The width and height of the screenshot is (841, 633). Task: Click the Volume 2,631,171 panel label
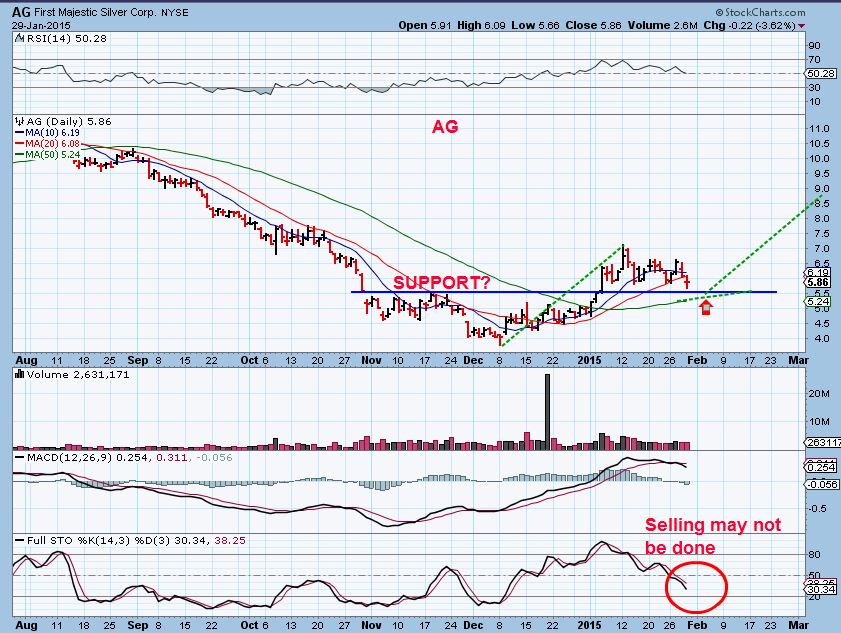(78, 374)
